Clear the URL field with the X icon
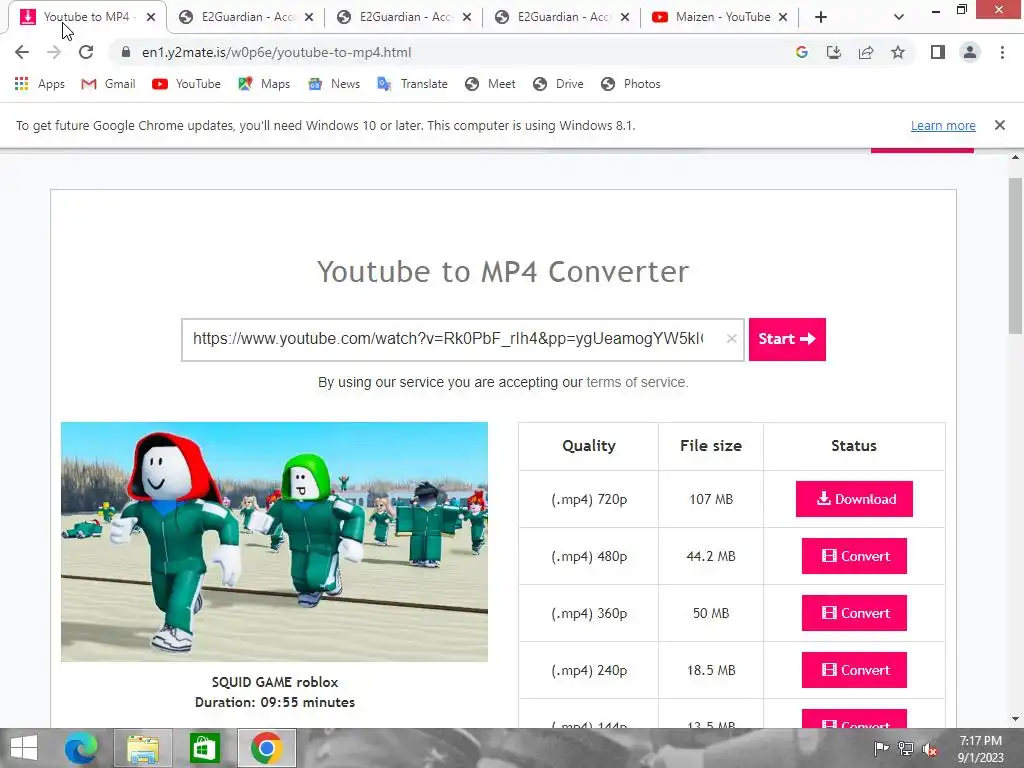The width and height of the screenshot is (1024, 768). point(731,338)
